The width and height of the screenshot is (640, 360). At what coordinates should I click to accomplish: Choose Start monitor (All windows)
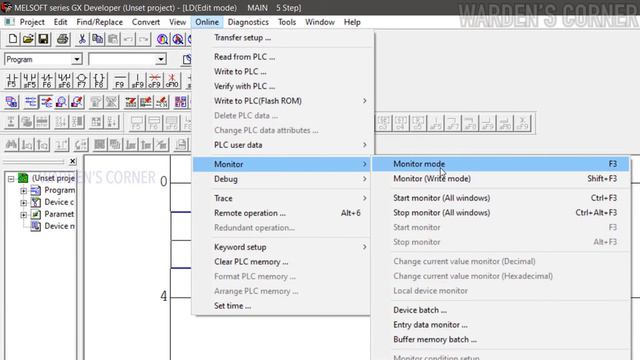[501, 198]
